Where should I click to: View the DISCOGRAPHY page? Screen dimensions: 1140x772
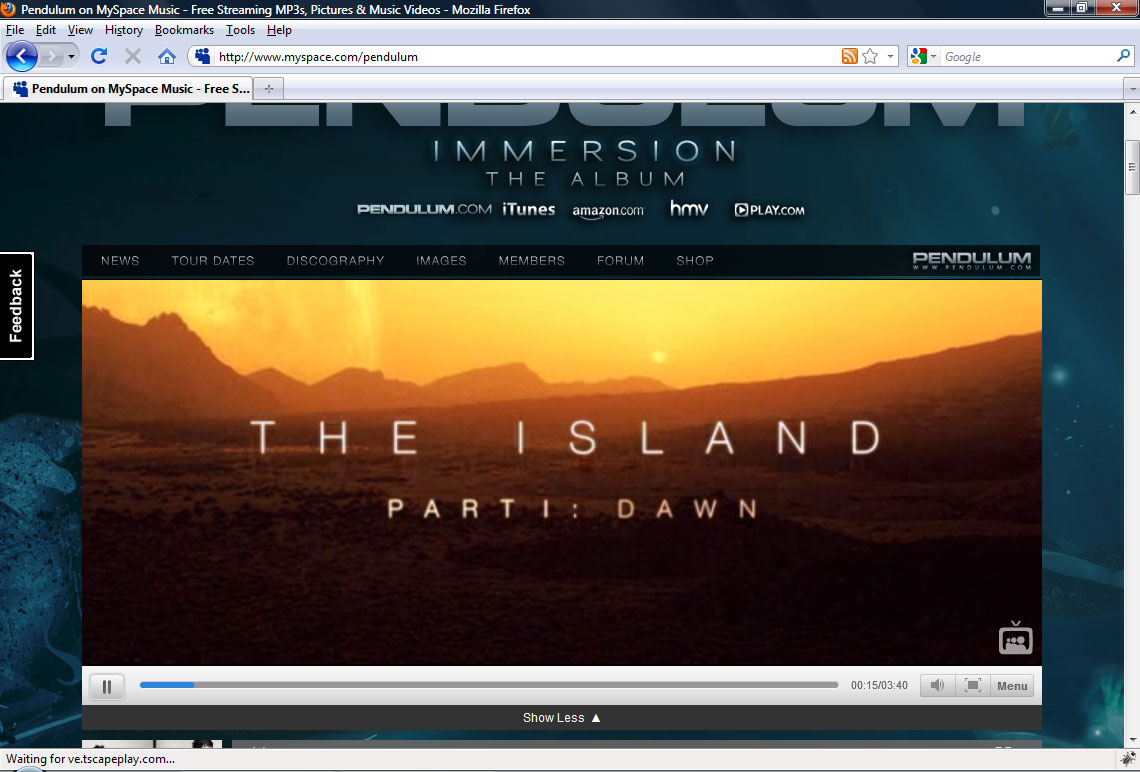335,260
